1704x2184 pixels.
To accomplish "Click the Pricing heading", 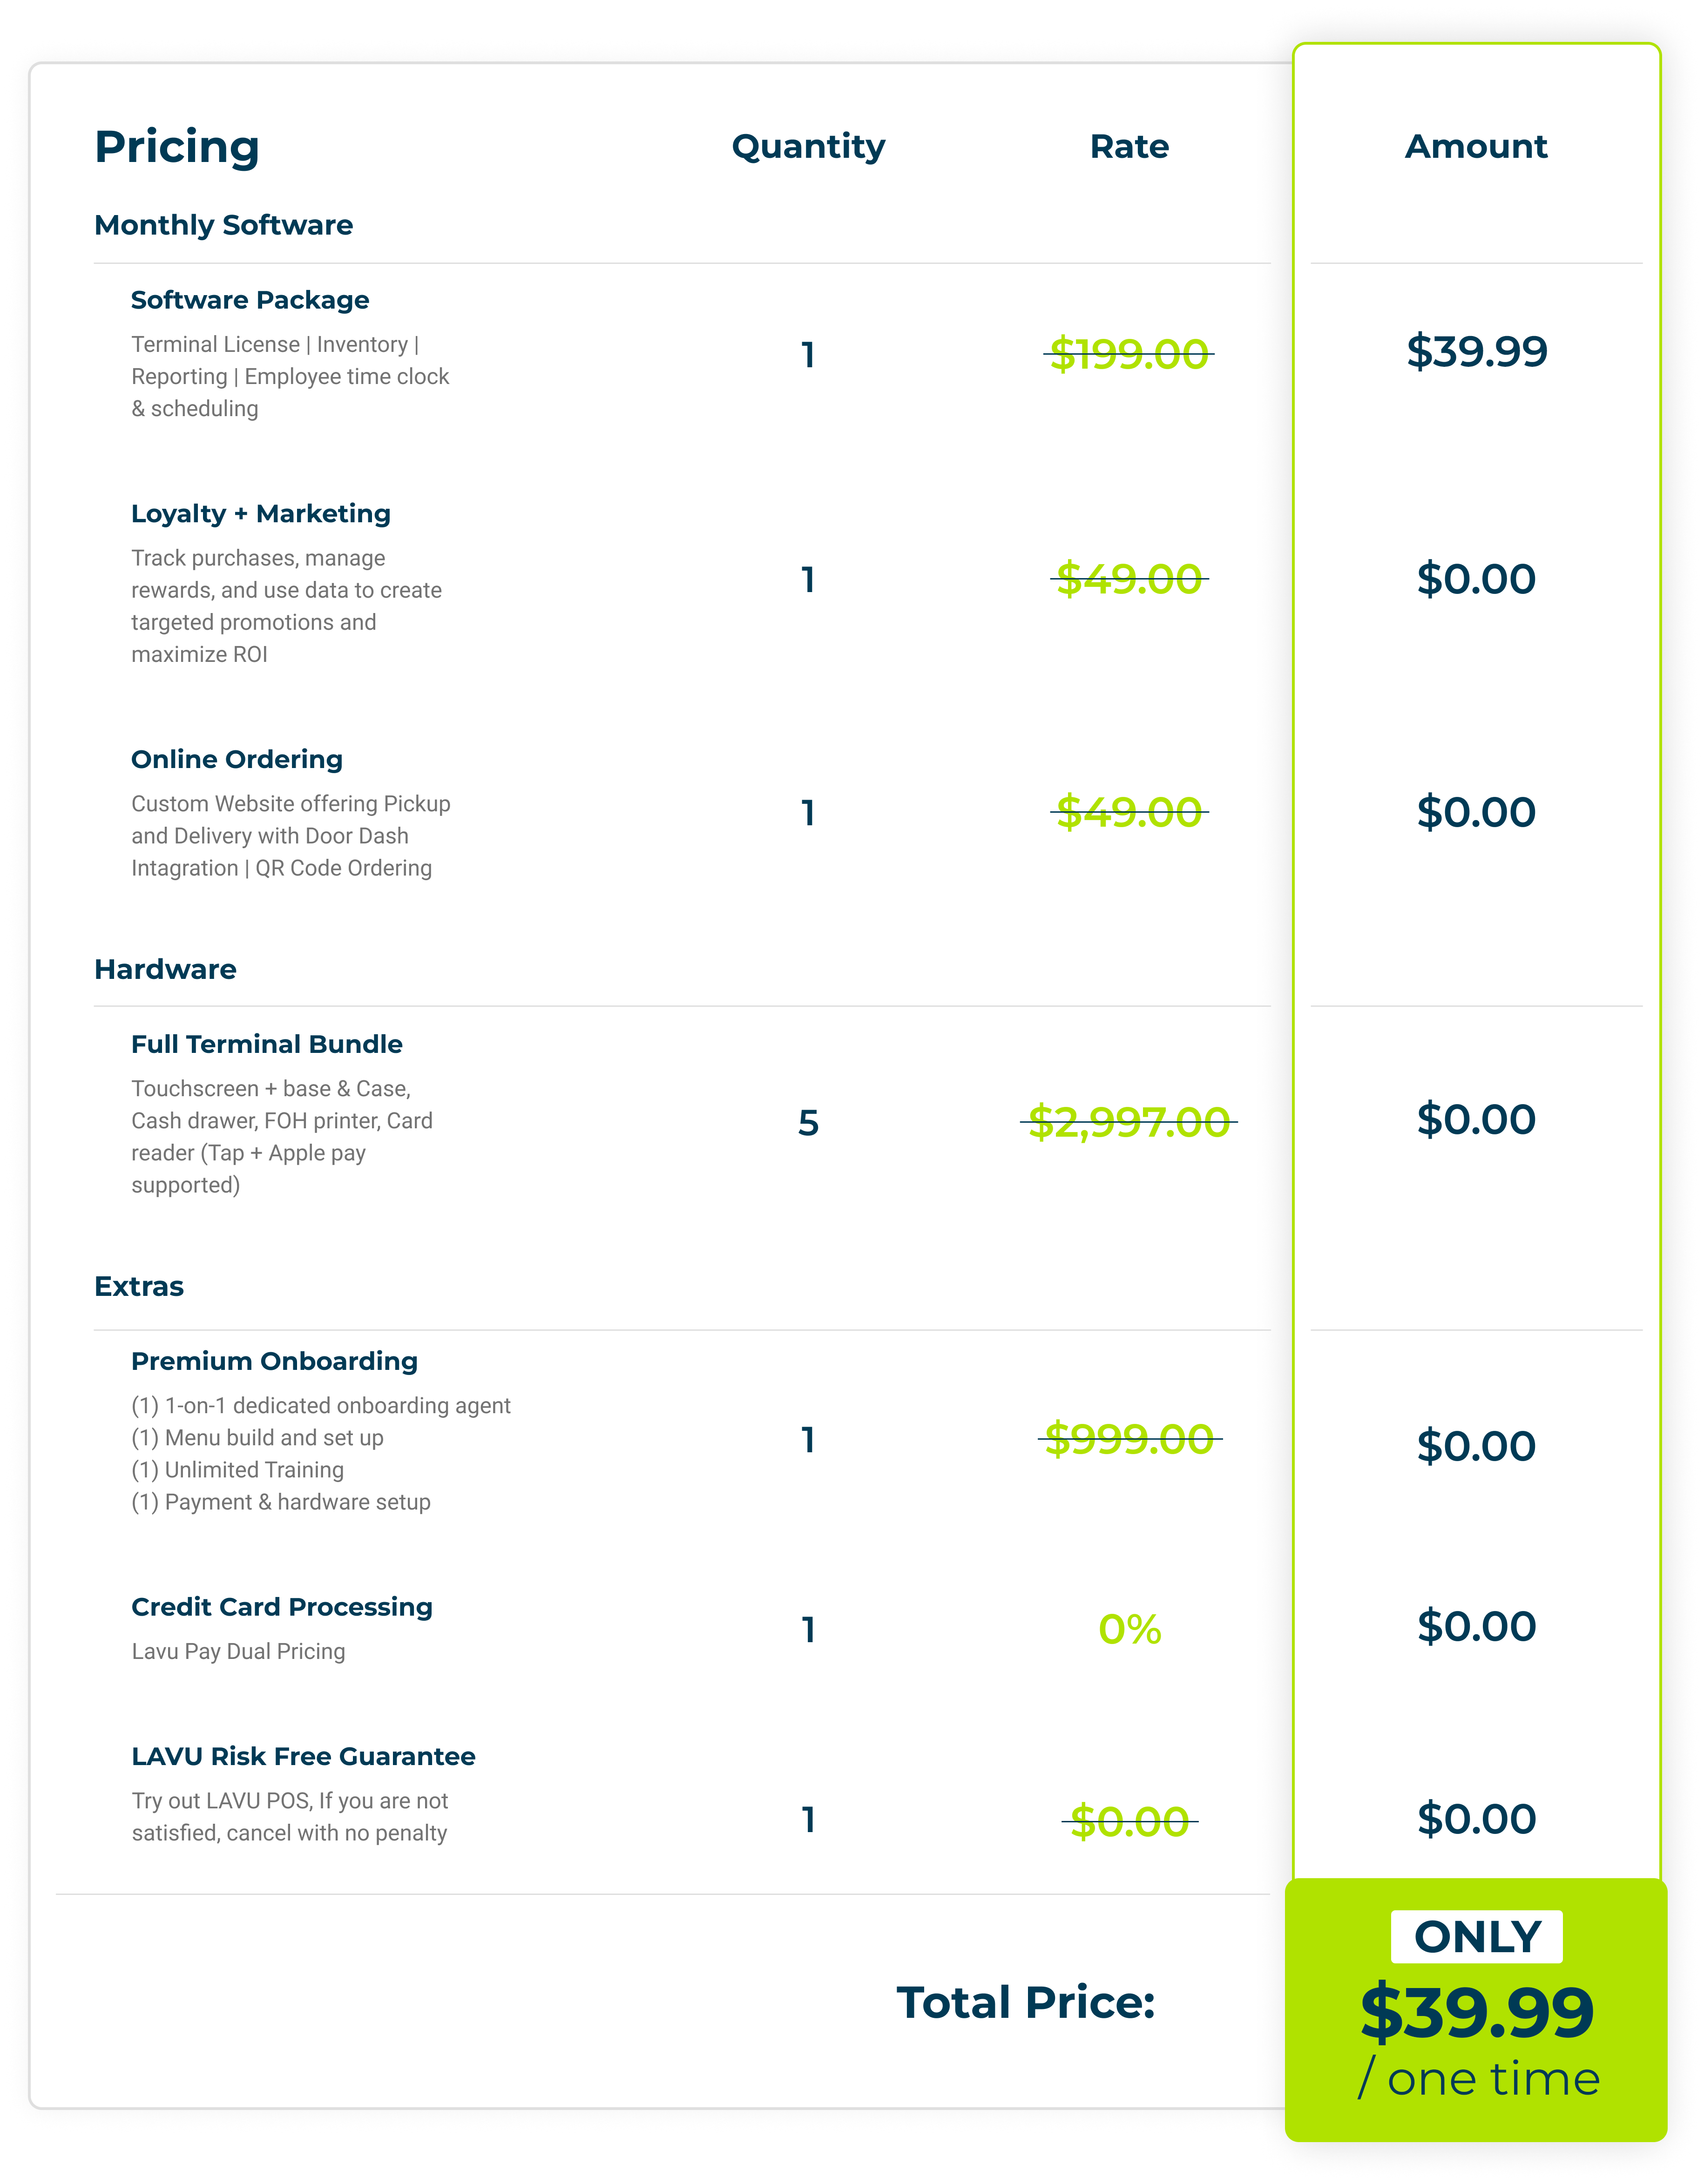I will click(177, 147).
